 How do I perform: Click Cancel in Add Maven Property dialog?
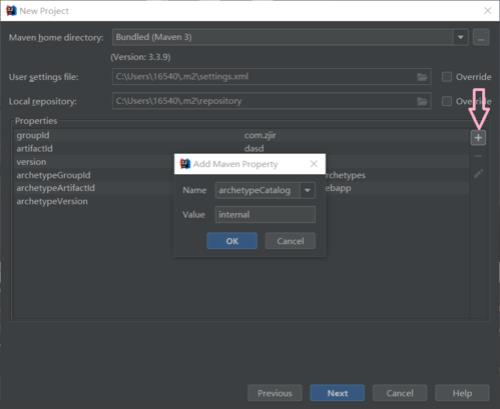point(290,241)
